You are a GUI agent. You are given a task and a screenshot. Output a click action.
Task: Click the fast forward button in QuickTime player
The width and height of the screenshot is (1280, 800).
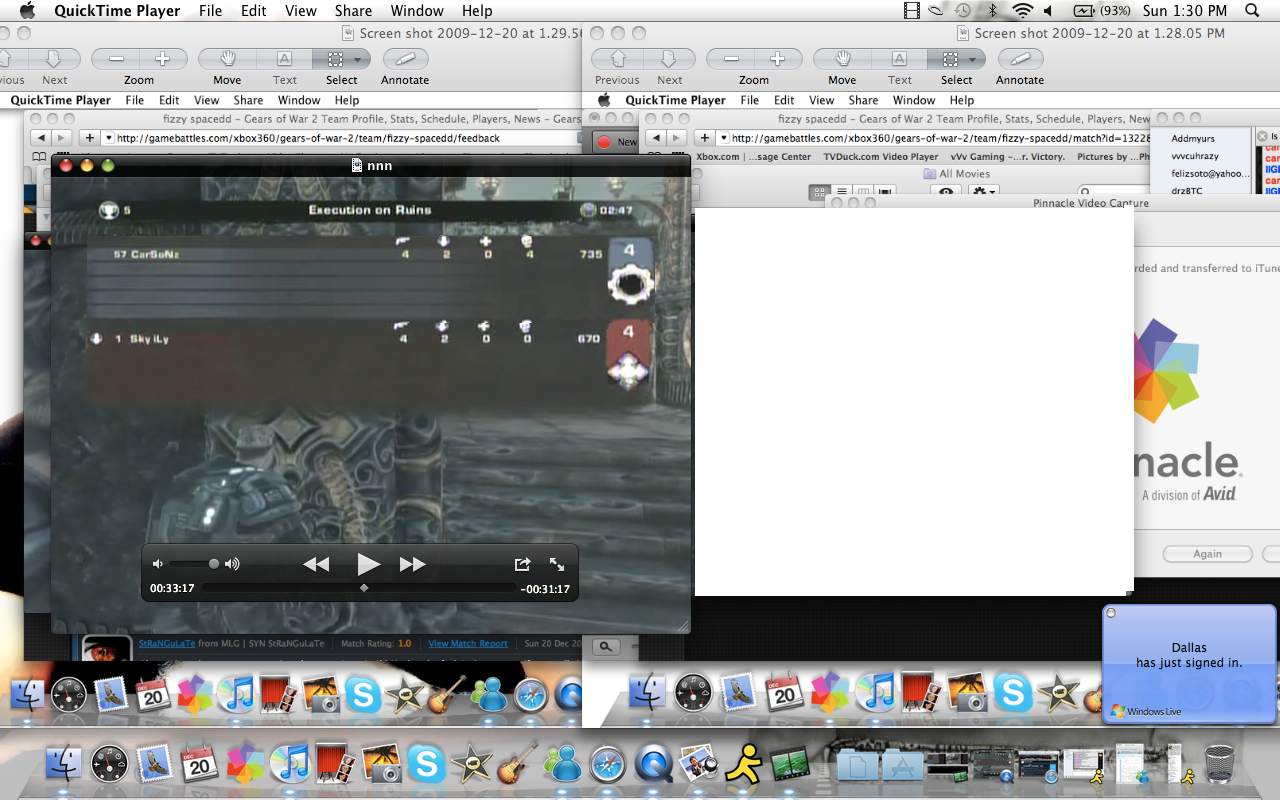pyautogui.click(x=412, y=565)
